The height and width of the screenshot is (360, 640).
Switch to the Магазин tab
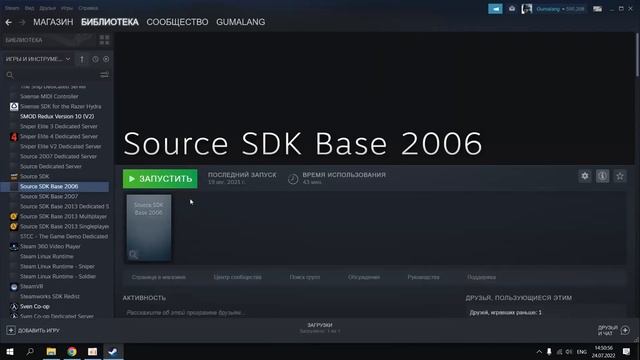[x=53, y=22]
